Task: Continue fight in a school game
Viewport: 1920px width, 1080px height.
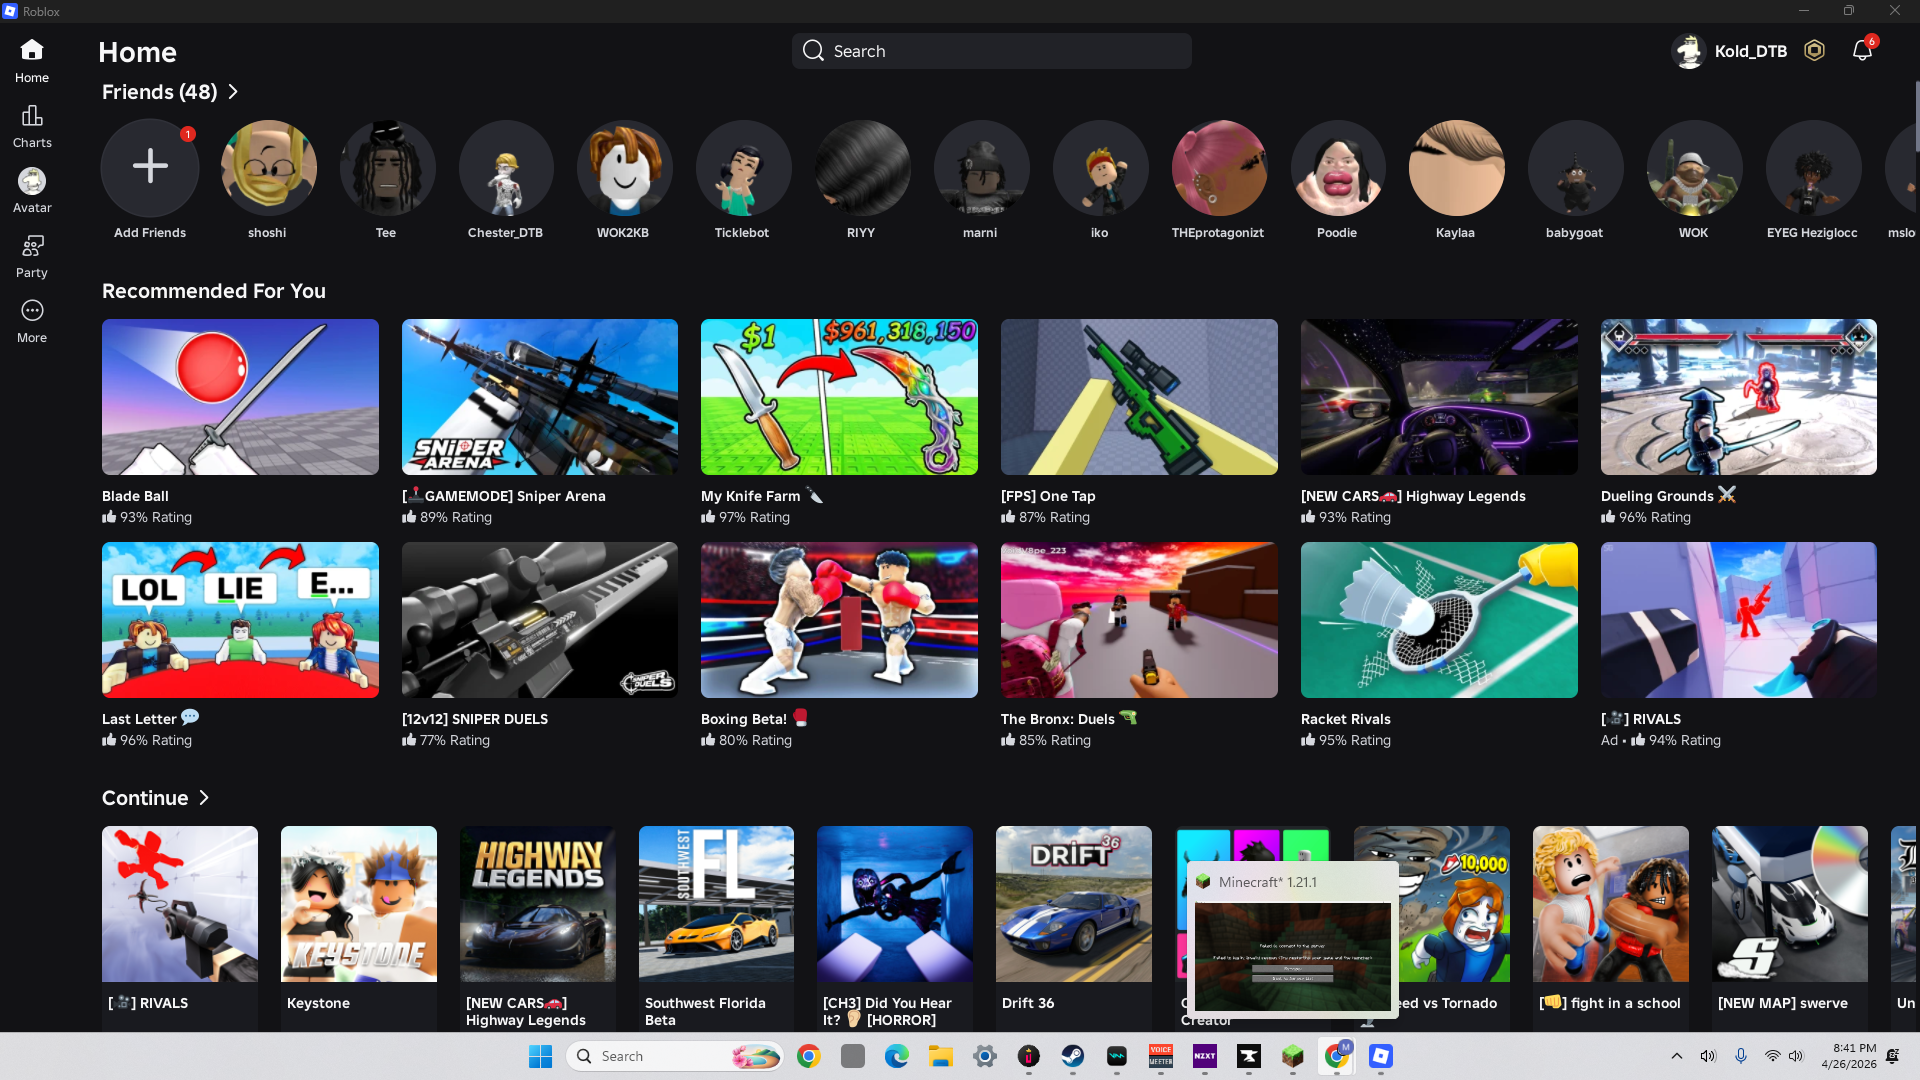Action: 1611,904
